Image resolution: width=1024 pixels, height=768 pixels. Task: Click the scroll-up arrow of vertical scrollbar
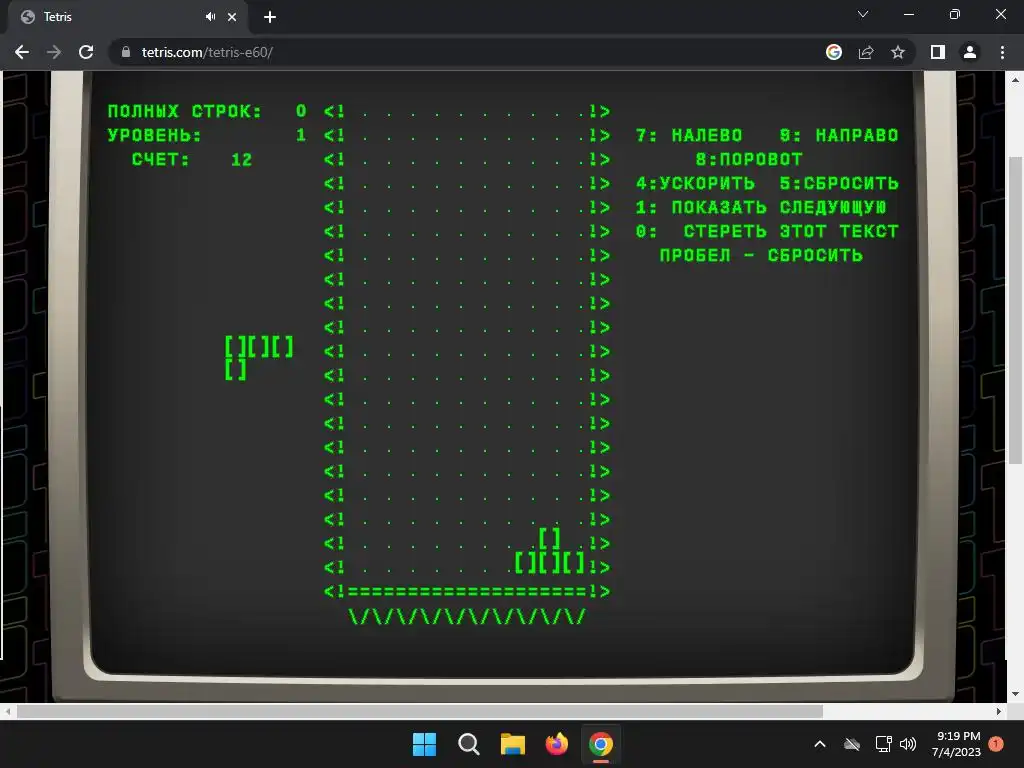coord(1015,80)
